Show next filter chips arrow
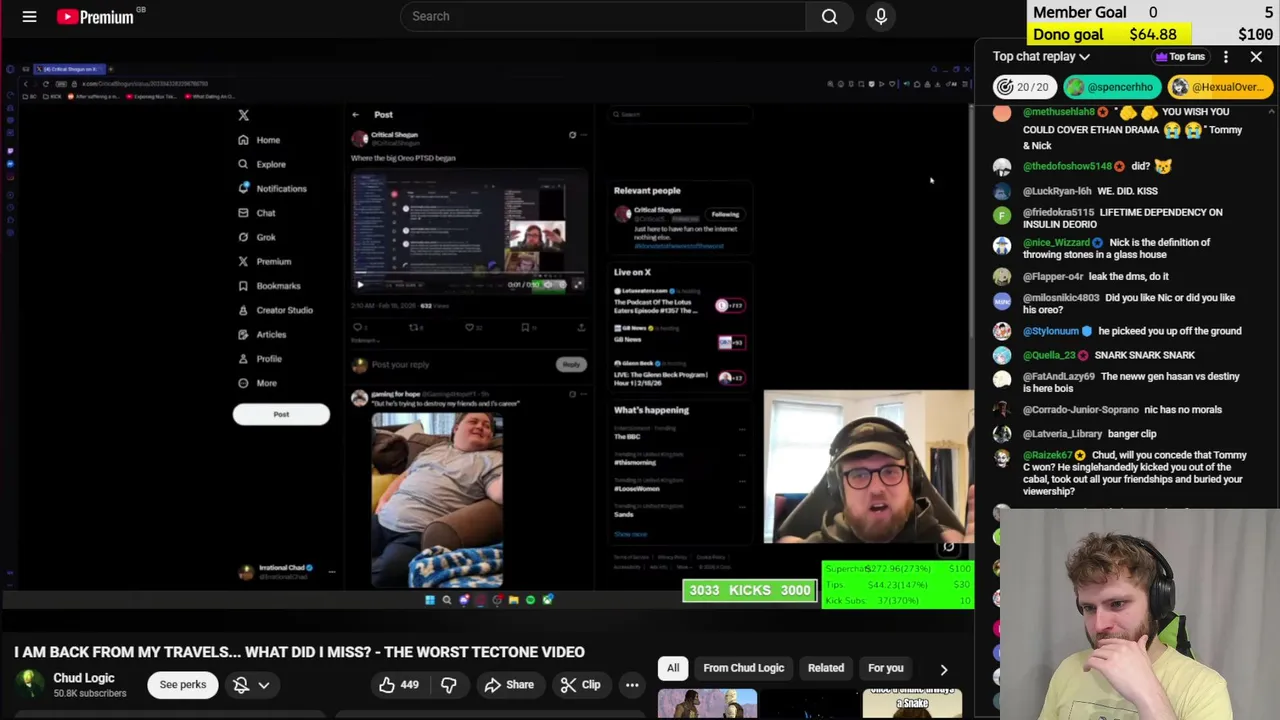The image size is (1280, 720). point(943,669)
